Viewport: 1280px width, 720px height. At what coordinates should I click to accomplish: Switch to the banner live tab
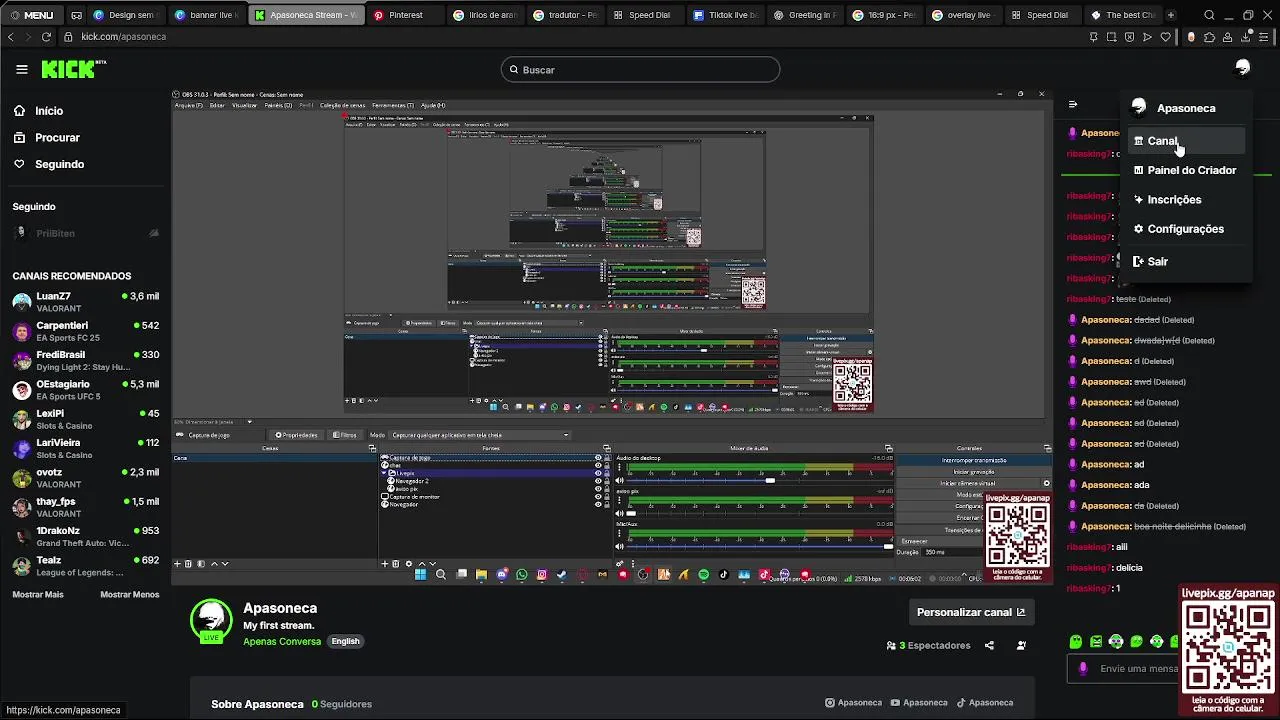click(206, 15)
